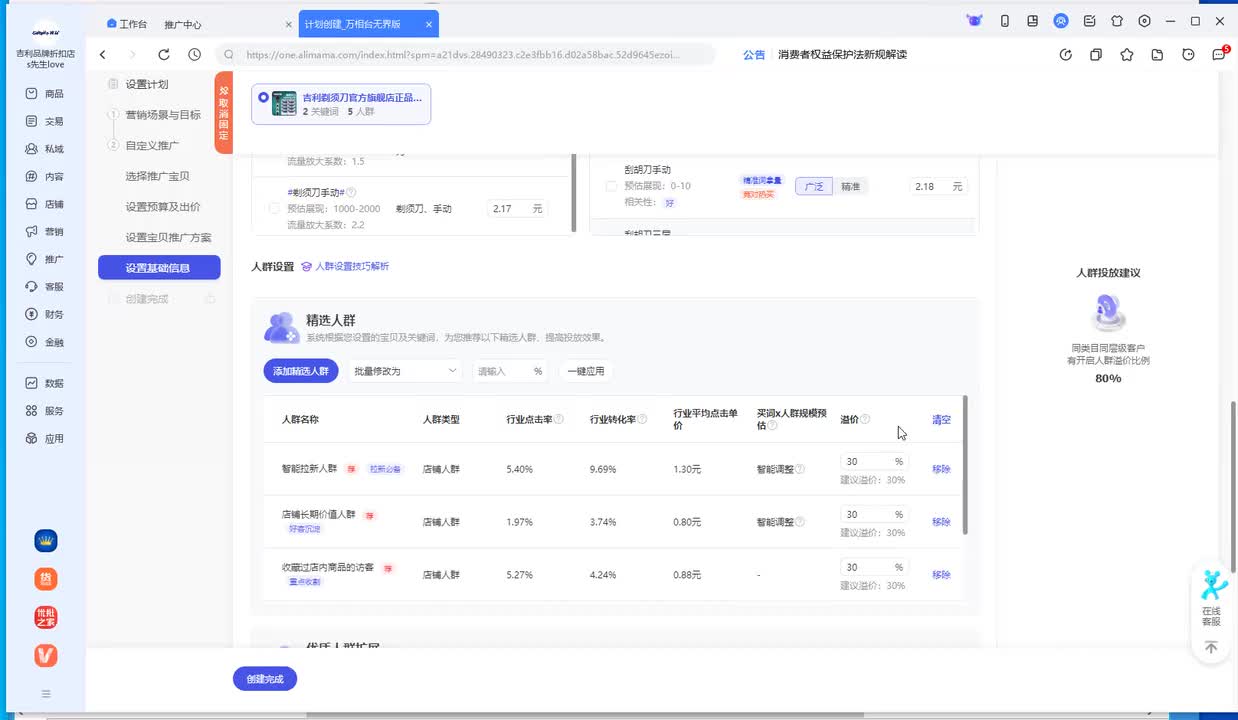Open the hexagon settings icon in title bar

(1145, 21)
